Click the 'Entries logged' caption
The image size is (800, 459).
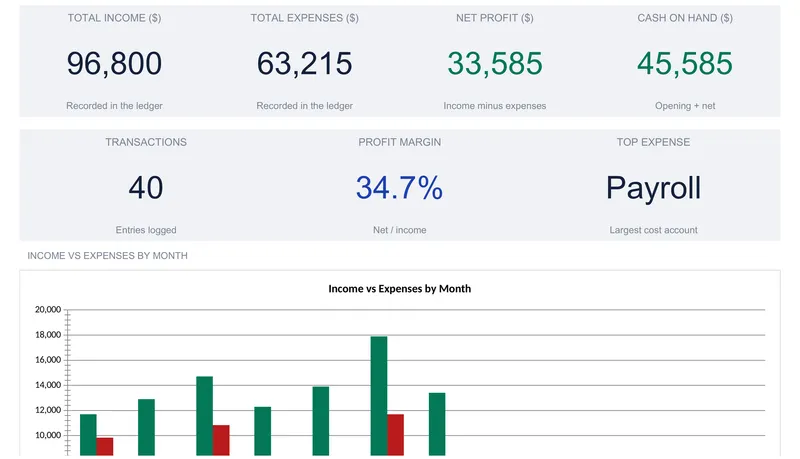[146, 230]
